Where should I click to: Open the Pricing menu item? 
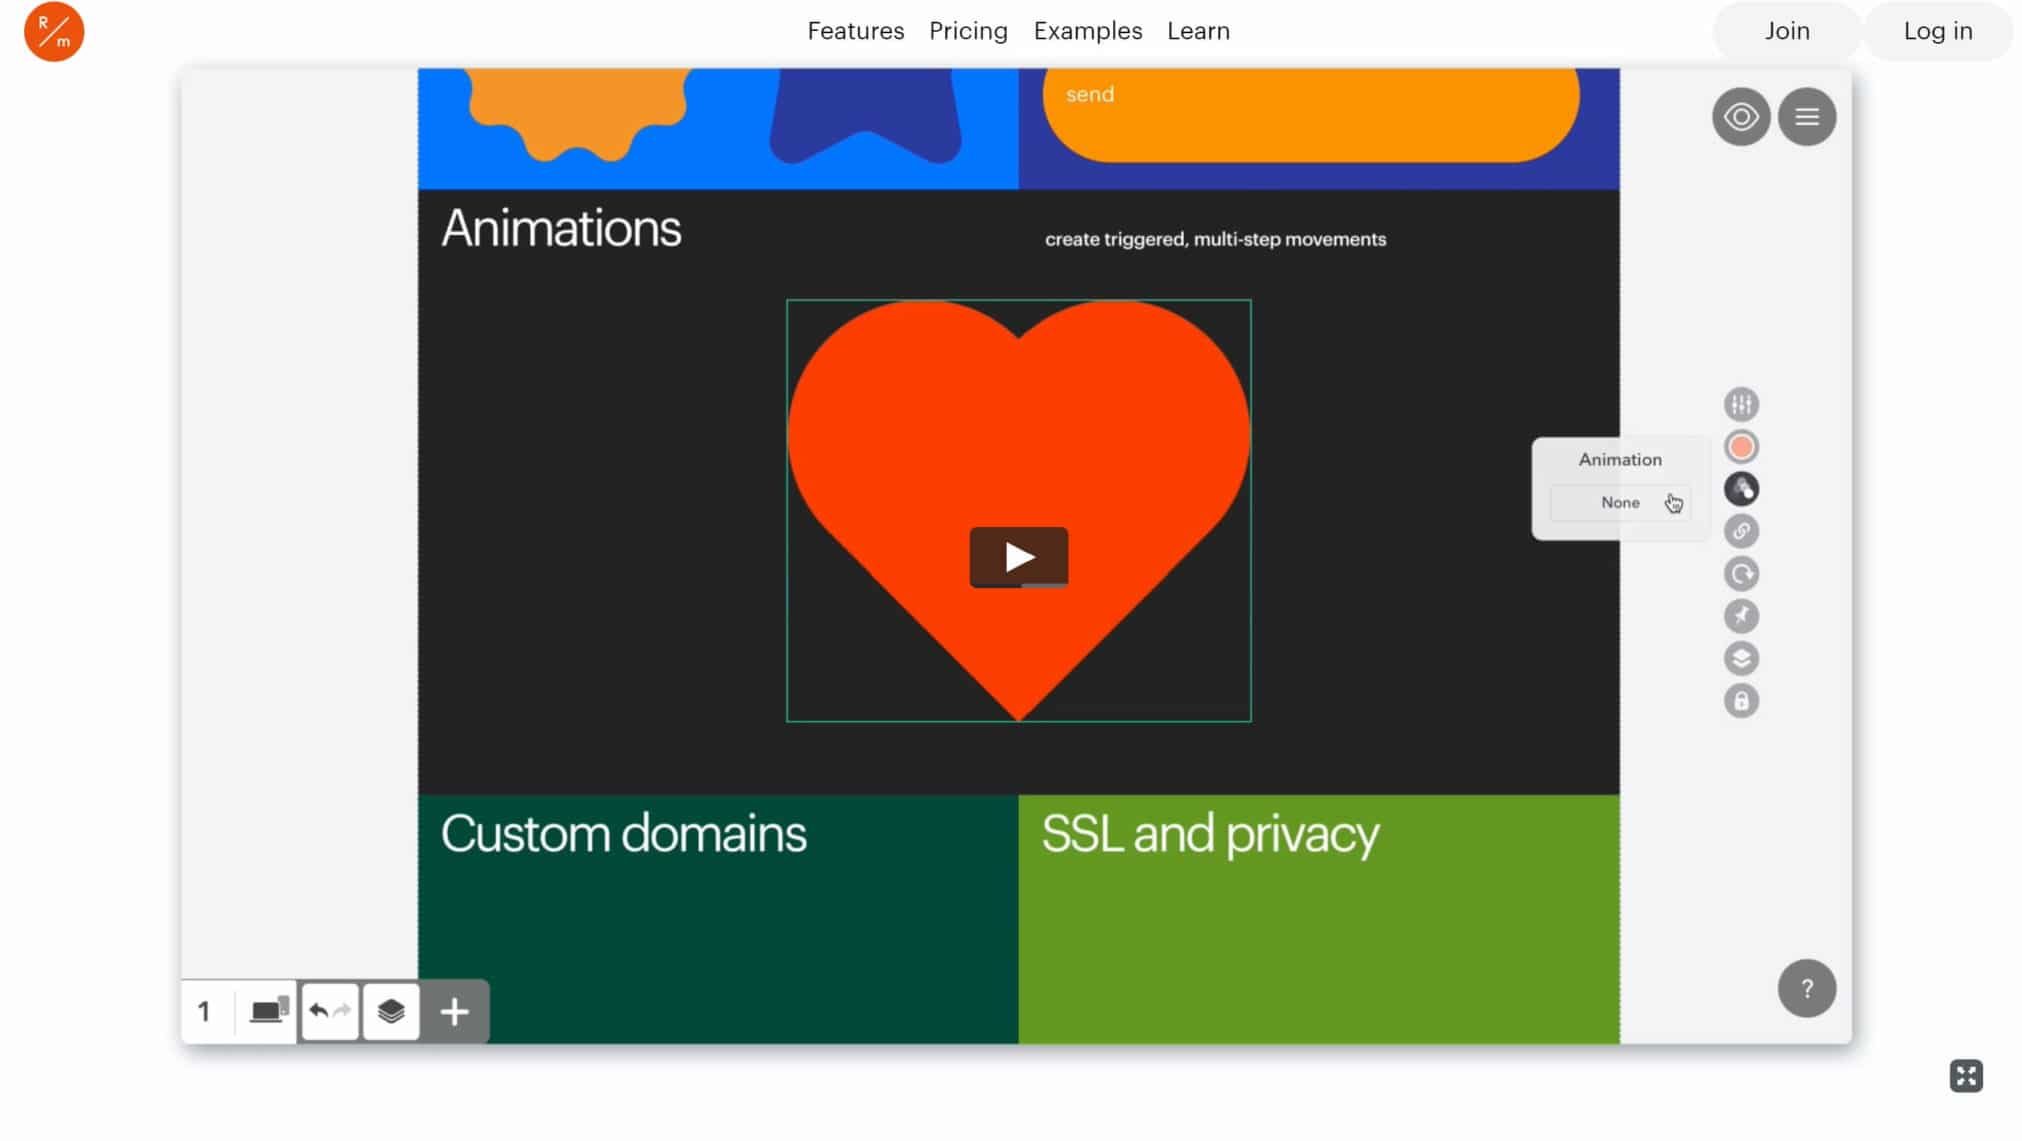[x=968, y=31]
